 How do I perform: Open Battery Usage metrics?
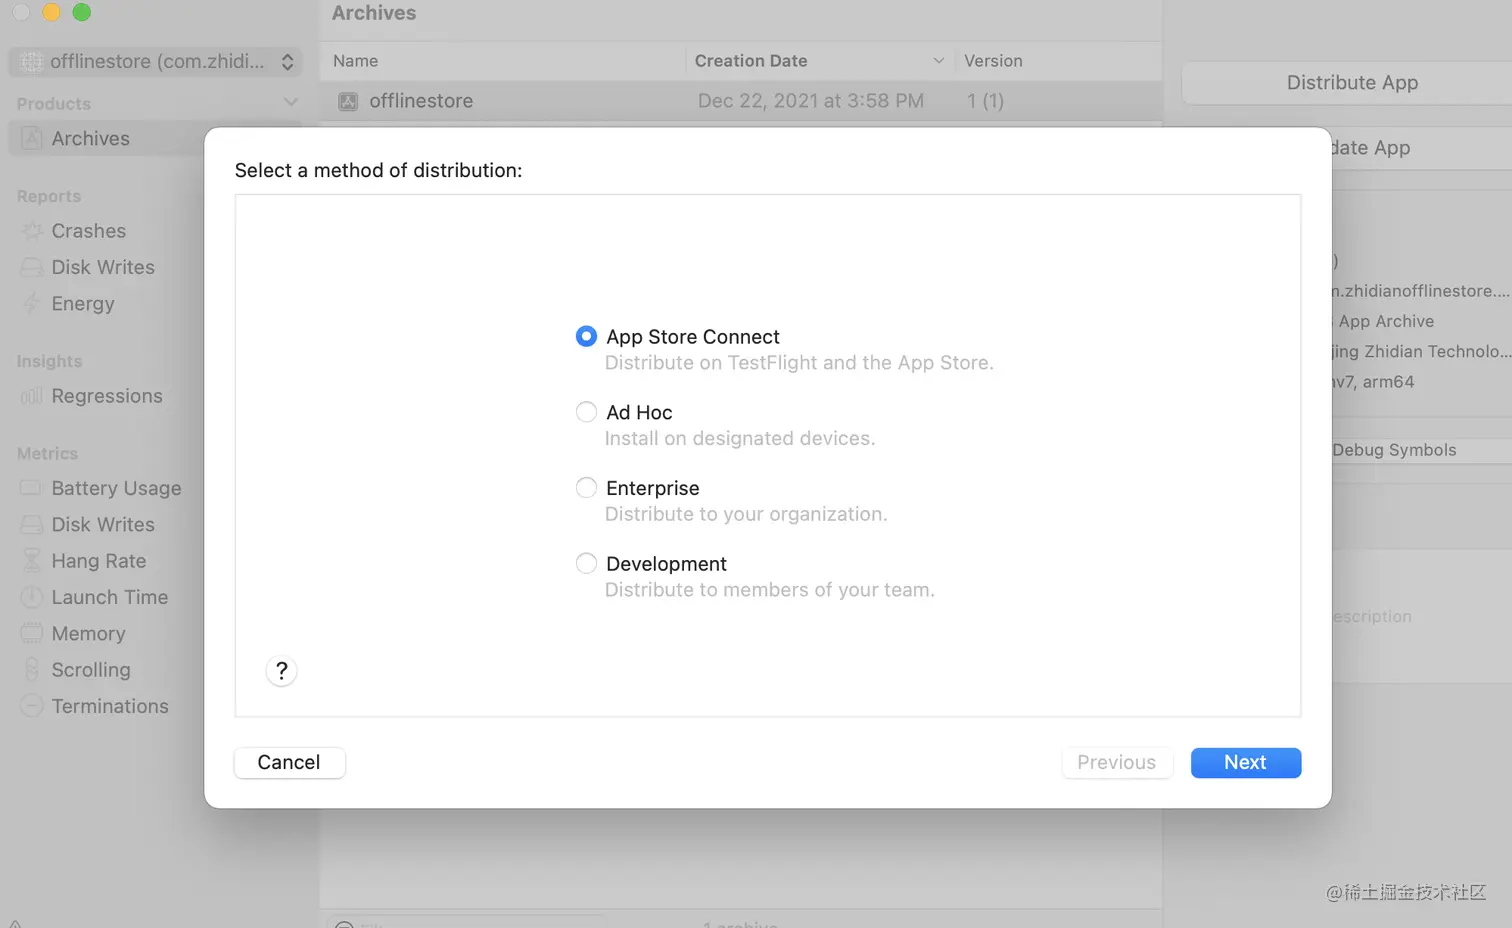116,488
